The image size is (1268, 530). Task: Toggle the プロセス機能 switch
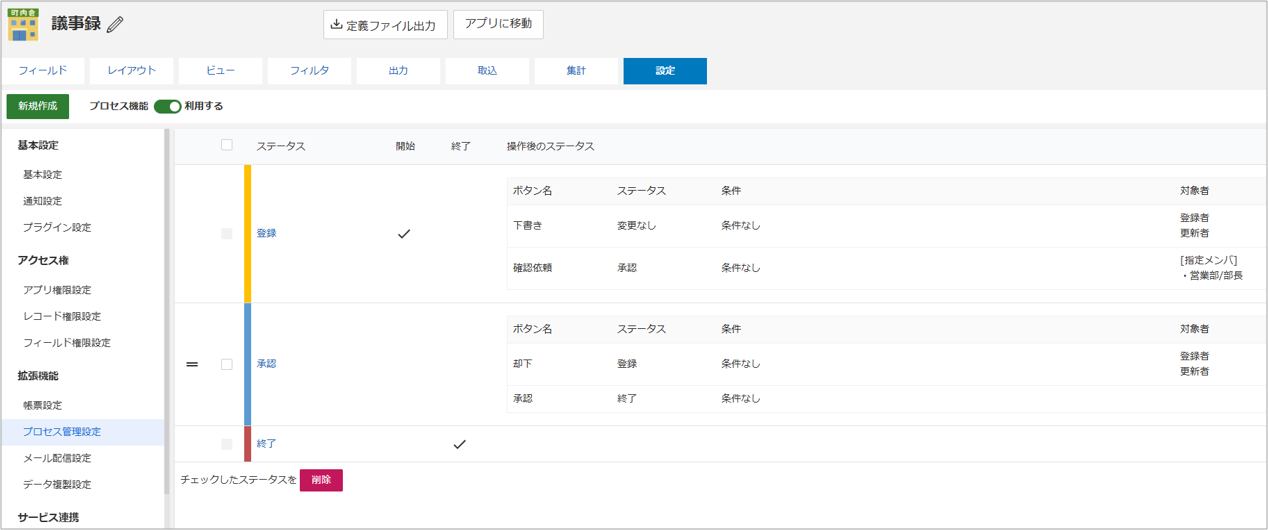click(167, 106)
